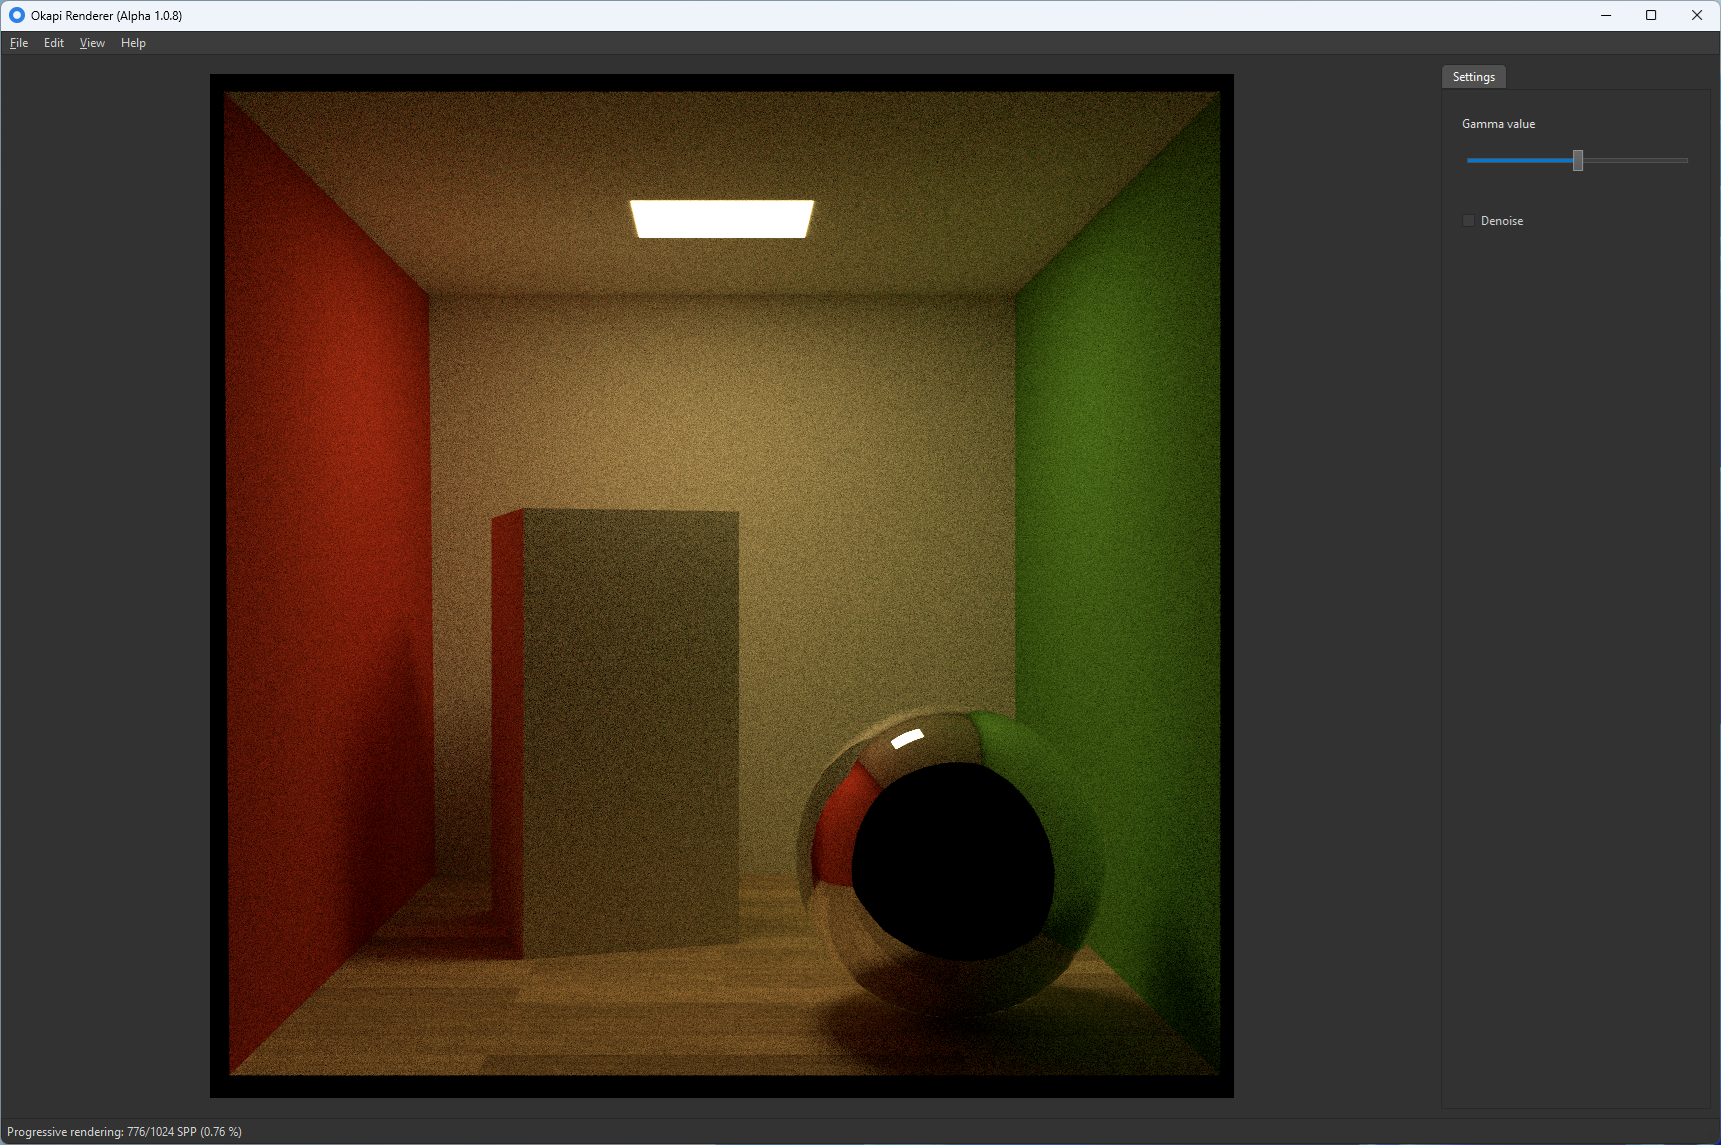Click the Okapi Renderer app icon in title bar

(16, 15)
